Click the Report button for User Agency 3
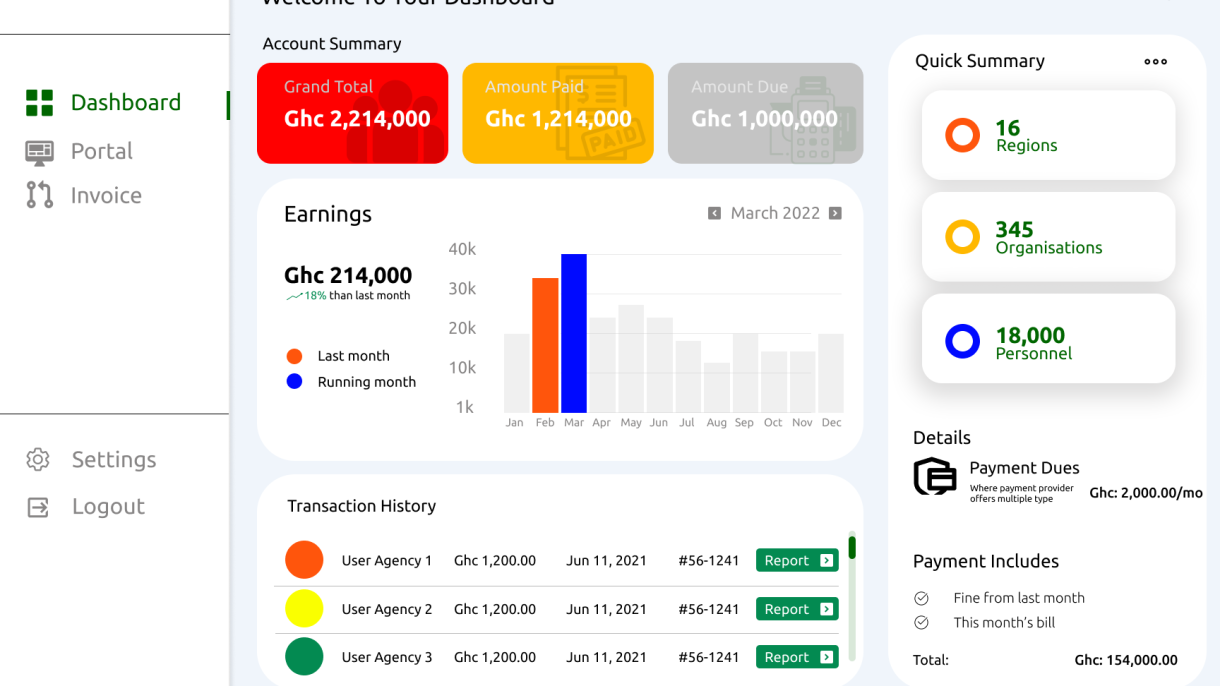This screenshot has height=686, width=1220. click(x=797, y=657)
